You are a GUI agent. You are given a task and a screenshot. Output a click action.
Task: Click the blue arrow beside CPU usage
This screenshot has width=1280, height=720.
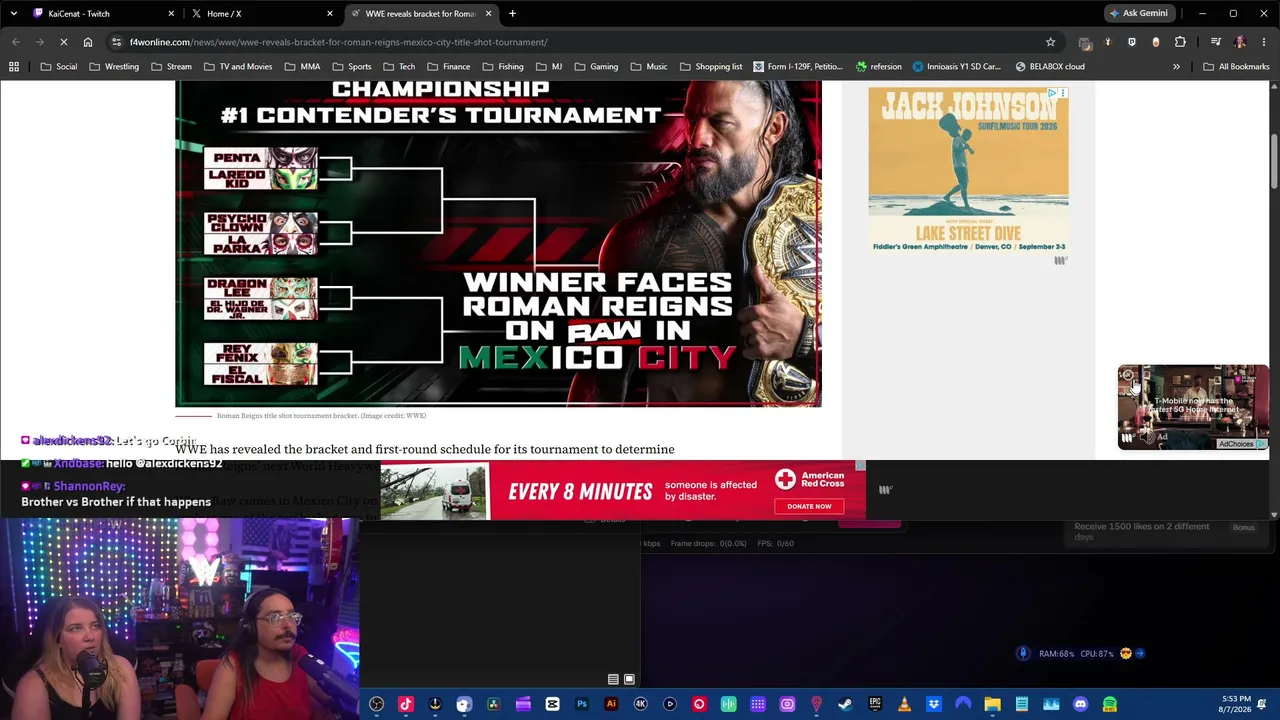[x=1139, y=654]
